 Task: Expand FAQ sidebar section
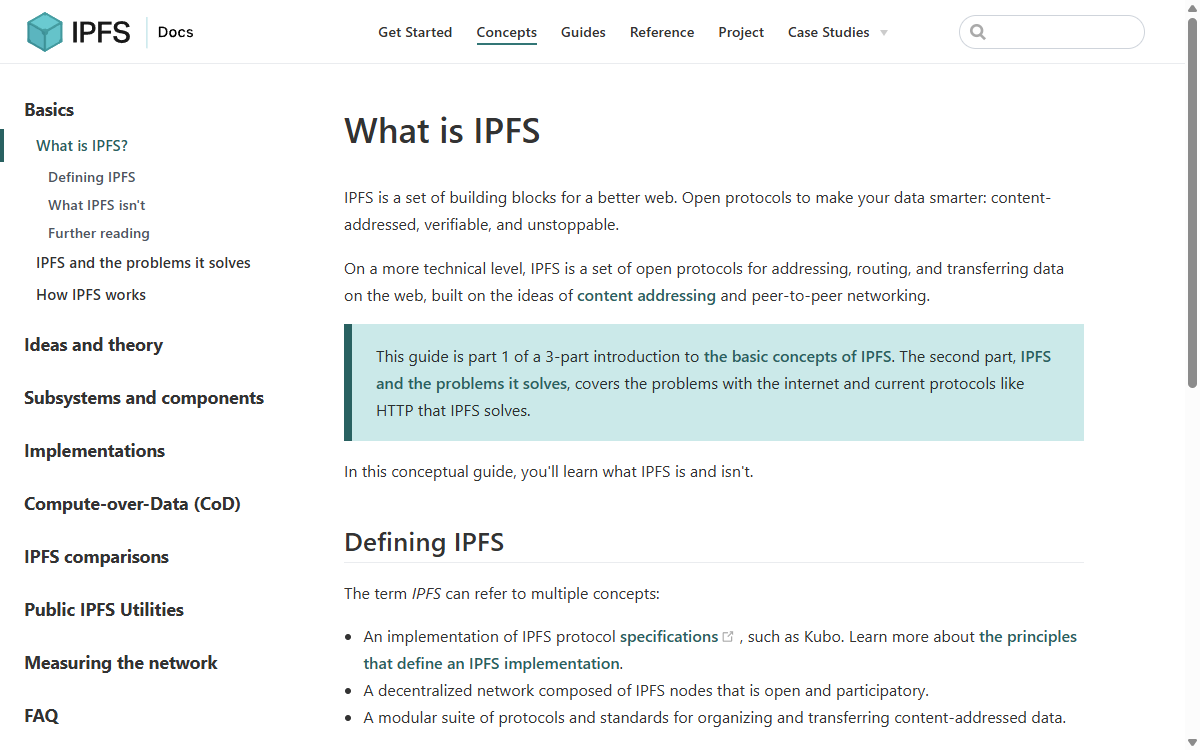coord(41,716)
